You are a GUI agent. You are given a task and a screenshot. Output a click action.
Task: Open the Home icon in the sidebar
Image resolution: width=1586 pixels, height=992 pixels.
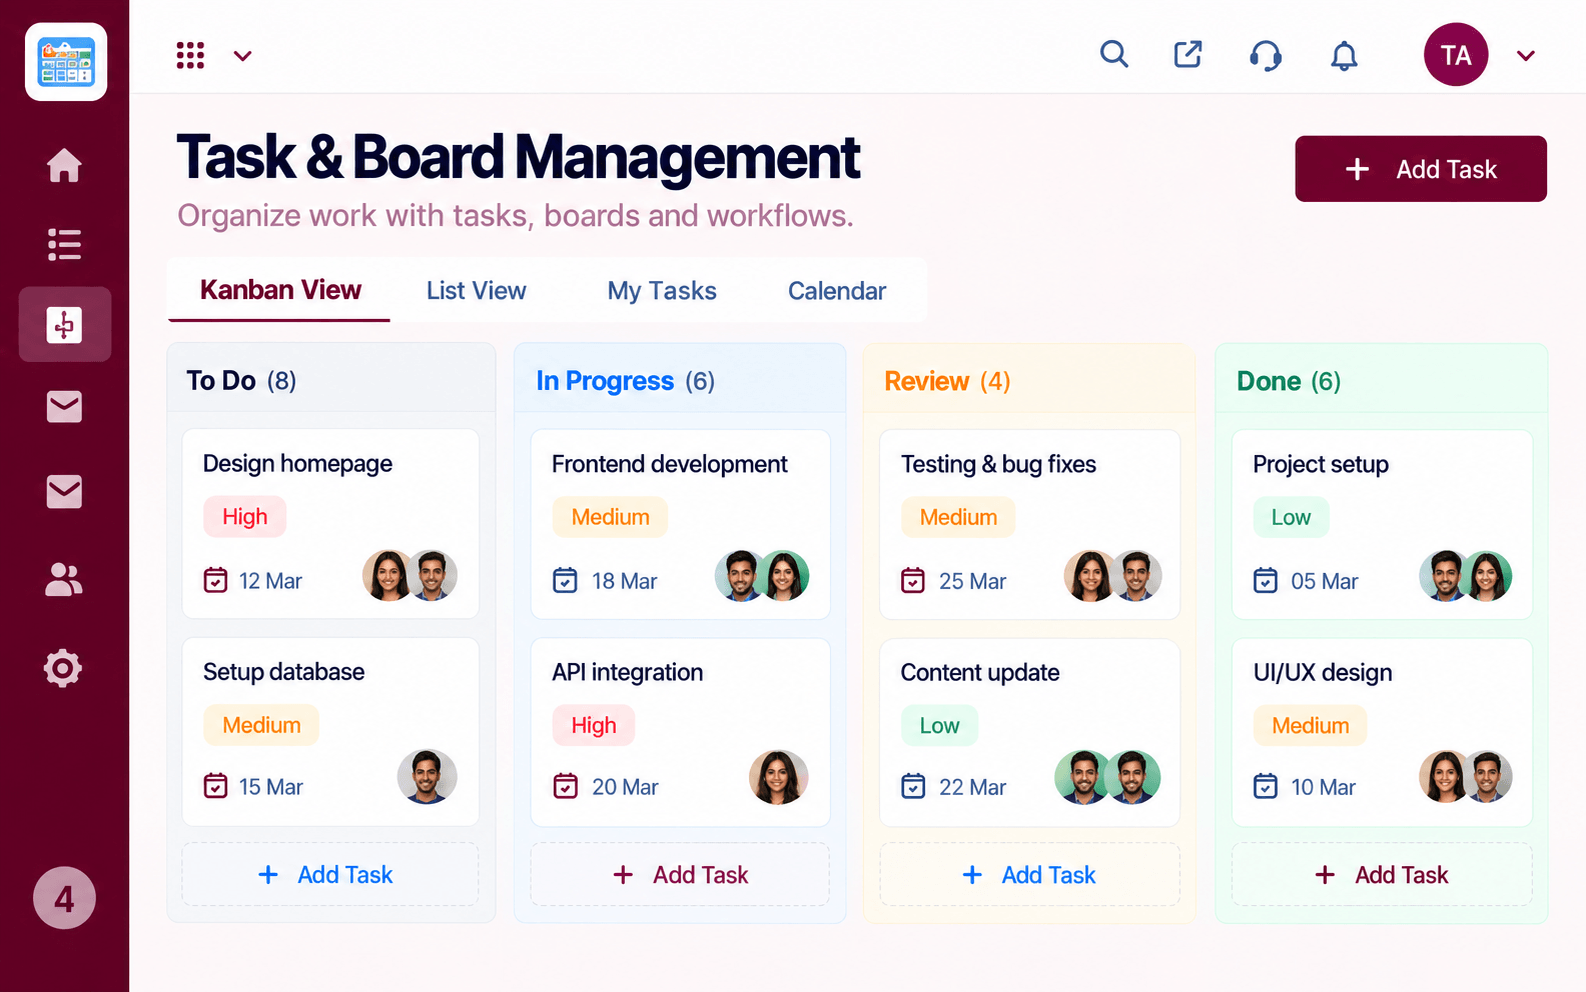coord(64,165)
